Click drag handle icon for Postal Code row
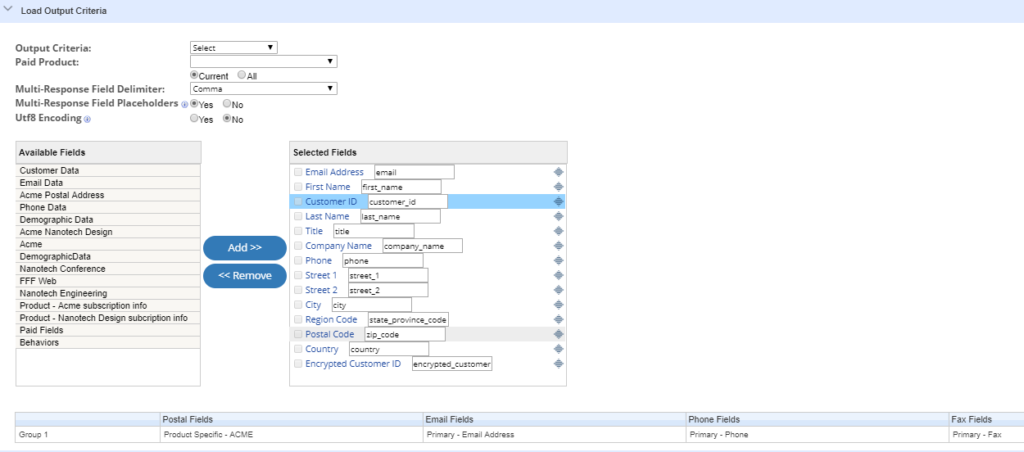The height and width of the screenshot is (452, 1024). click(x=559, y=334)
